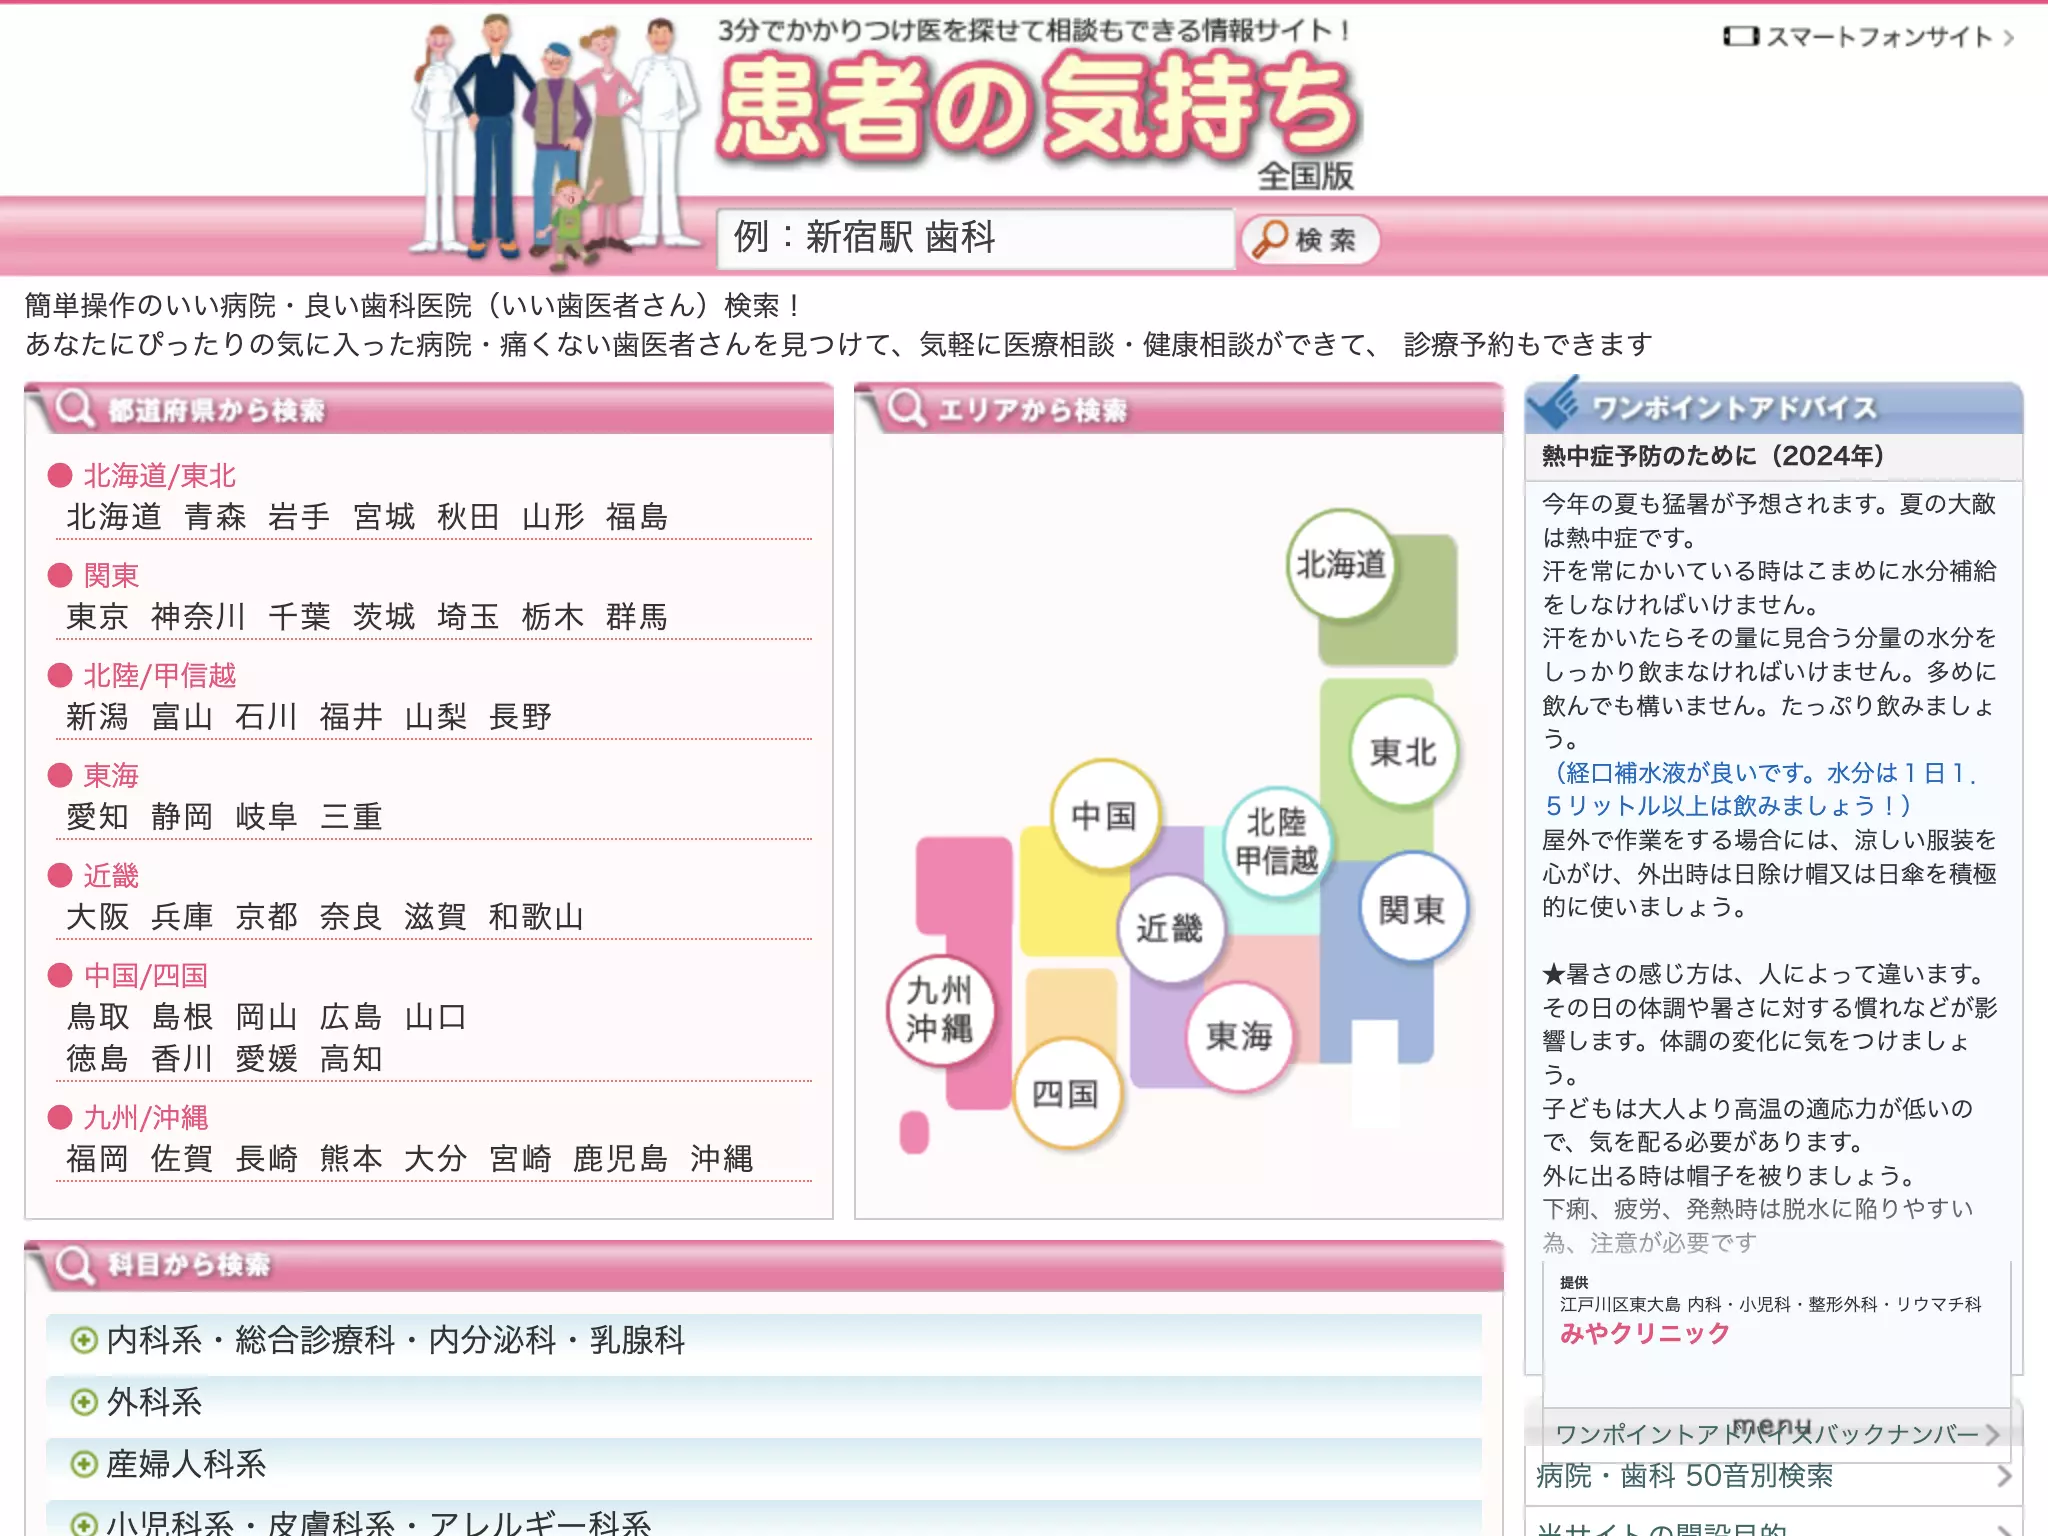Choose 群馬 prefecture link

coord(637,617)
